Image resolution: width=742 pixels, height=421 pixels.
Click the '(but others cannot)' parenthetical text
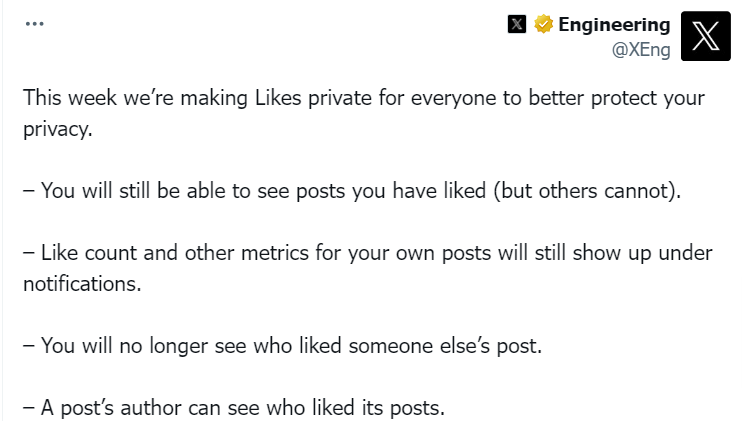pos(587,191)
